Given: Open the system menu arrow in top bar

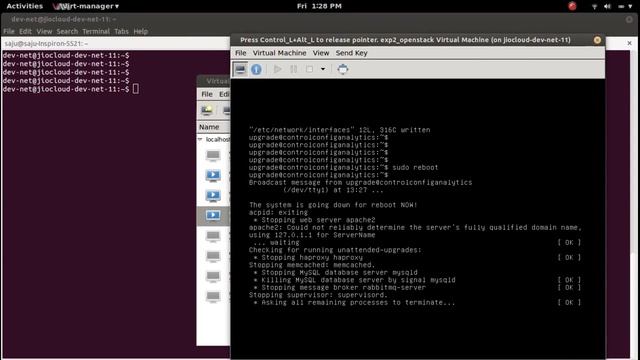Looking at the screenshot, I should tap(630, 7).
